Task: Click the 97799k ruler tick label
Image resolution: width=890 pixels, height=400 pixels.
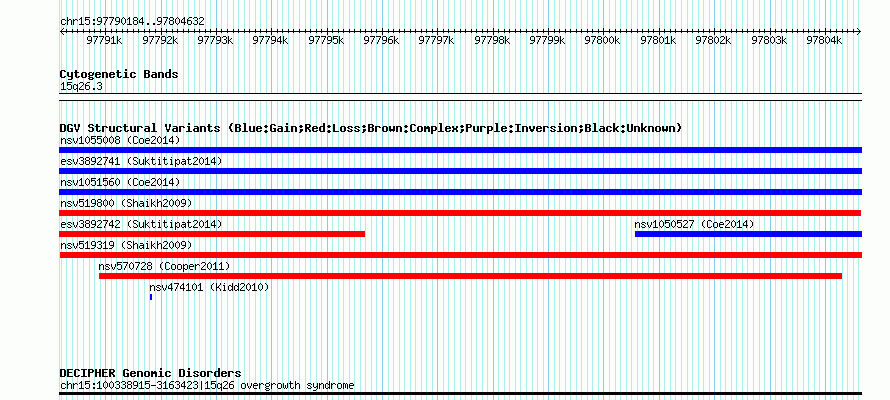Action: coord(547,40)
